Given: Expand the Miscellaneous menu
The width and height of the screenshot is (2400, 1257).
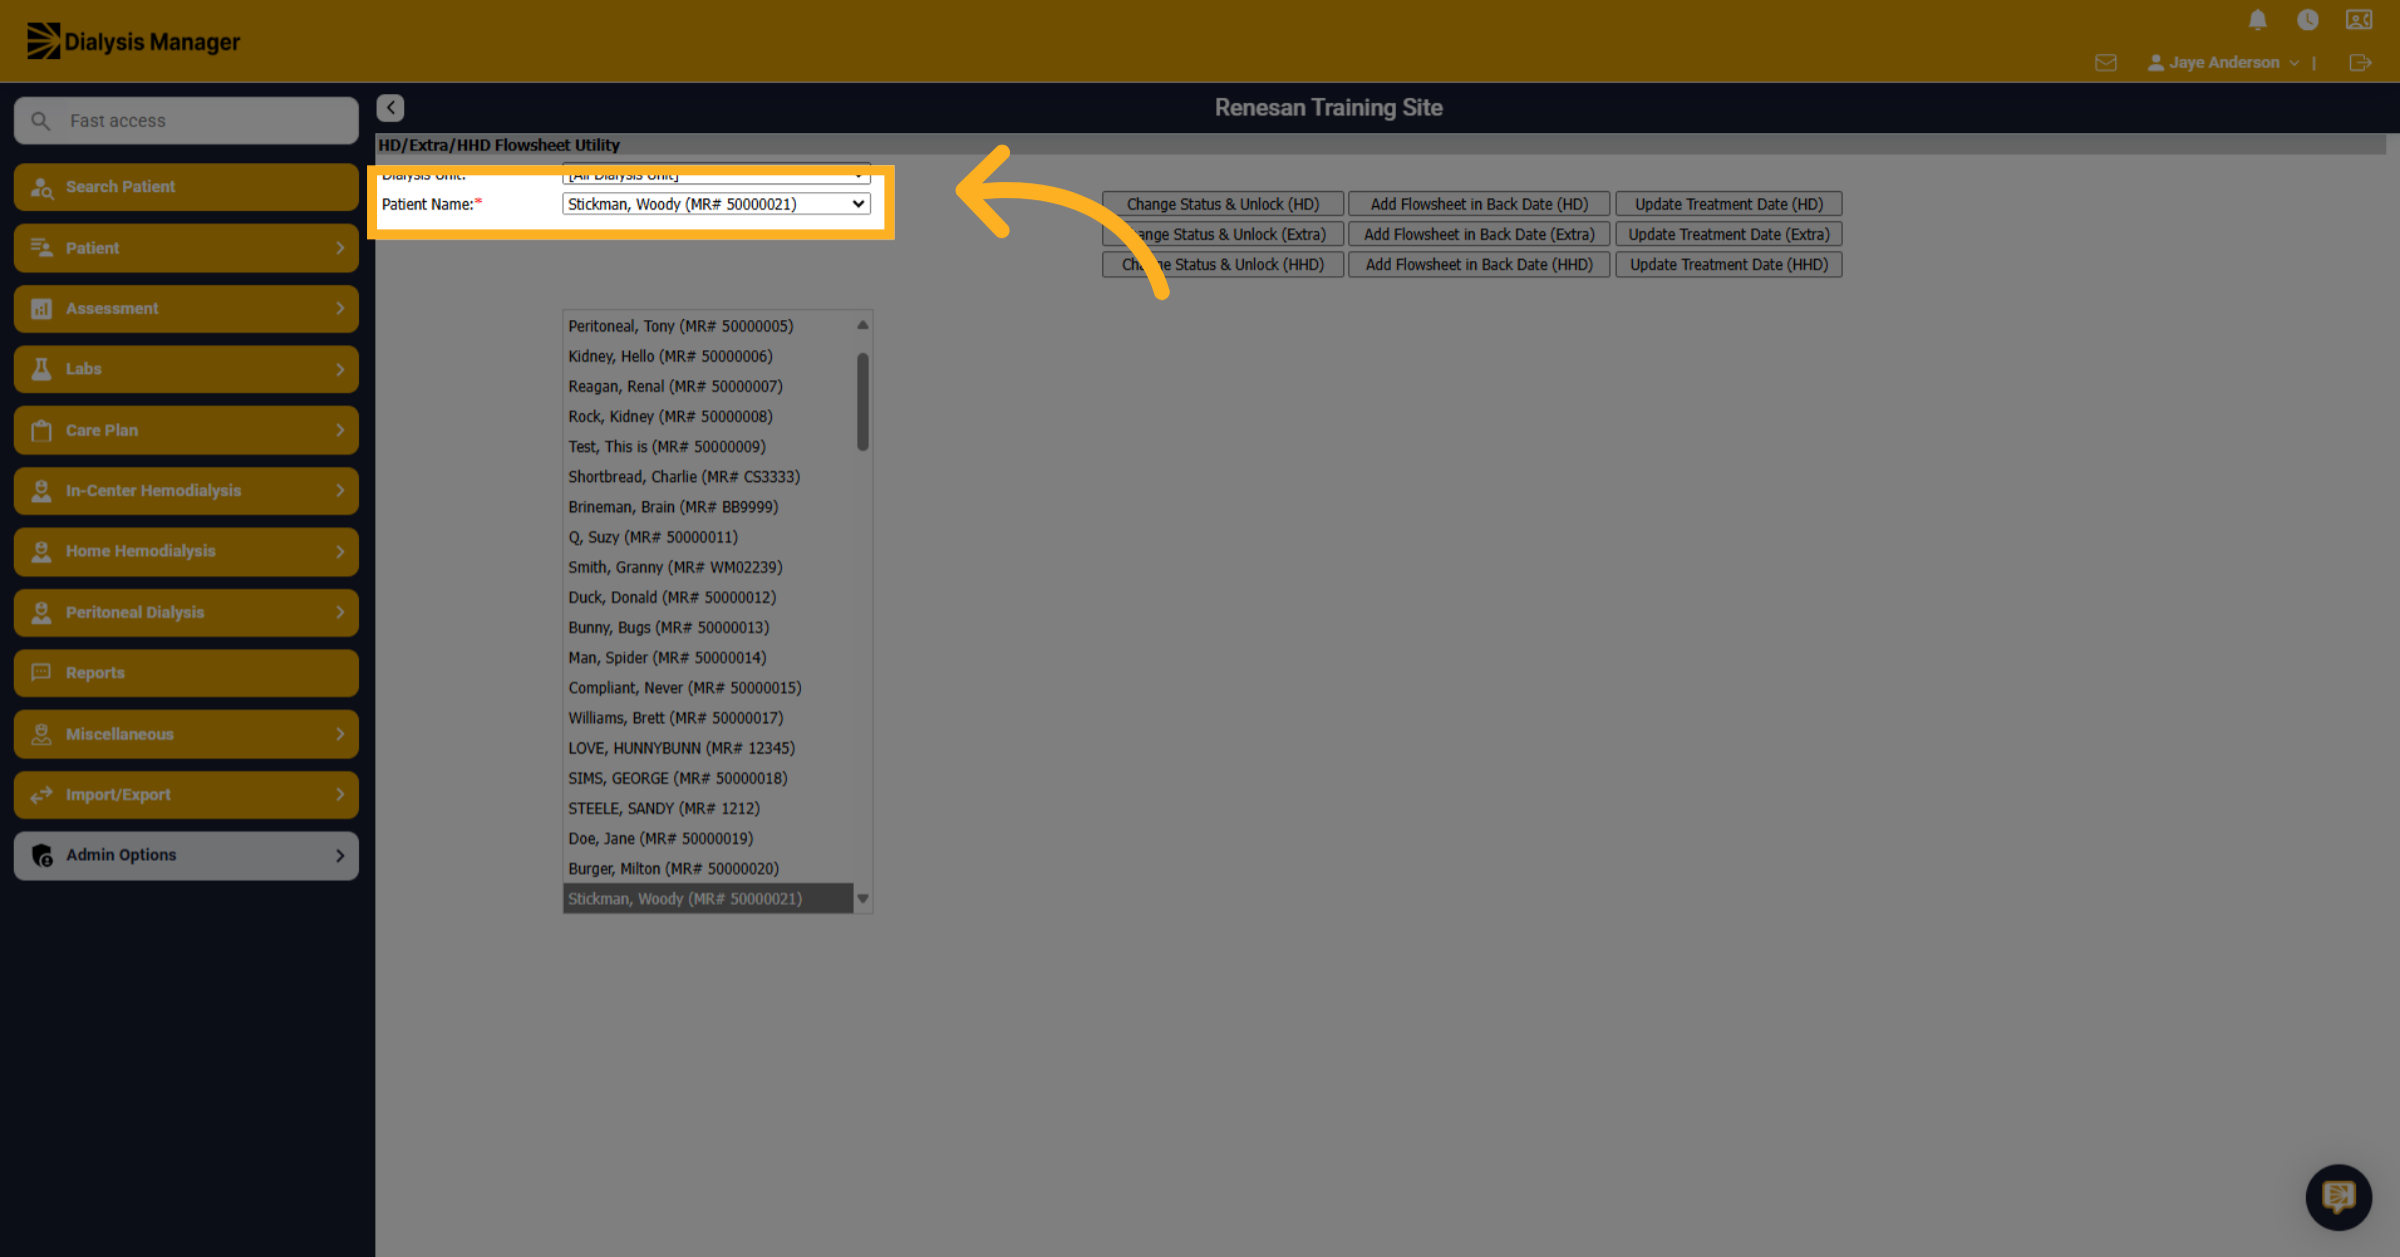Looking at the screenshot, I should pos(186,734).
